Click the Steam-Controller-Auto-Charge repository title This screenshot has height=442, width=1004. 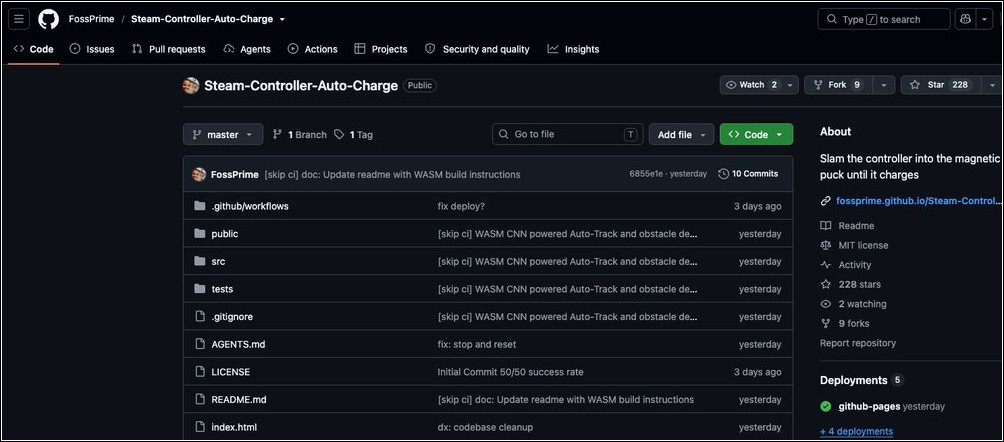click(x=301, y=85)
